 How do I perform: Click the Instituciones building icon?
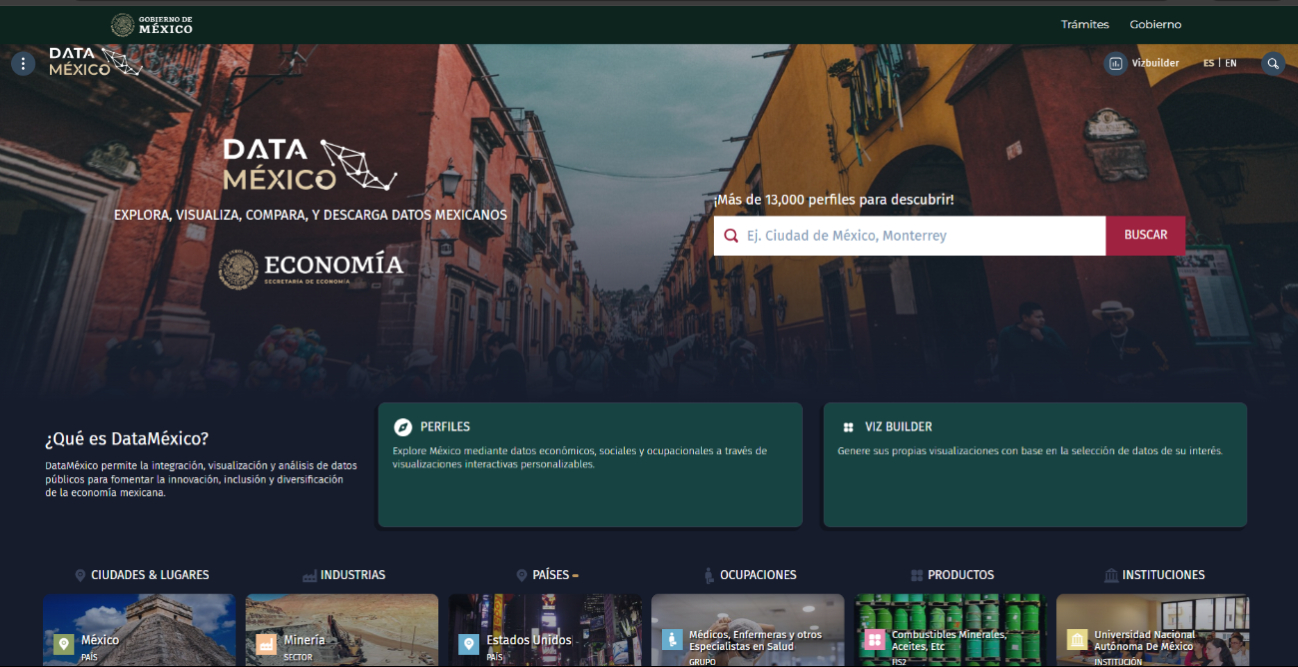[1111, 575]
